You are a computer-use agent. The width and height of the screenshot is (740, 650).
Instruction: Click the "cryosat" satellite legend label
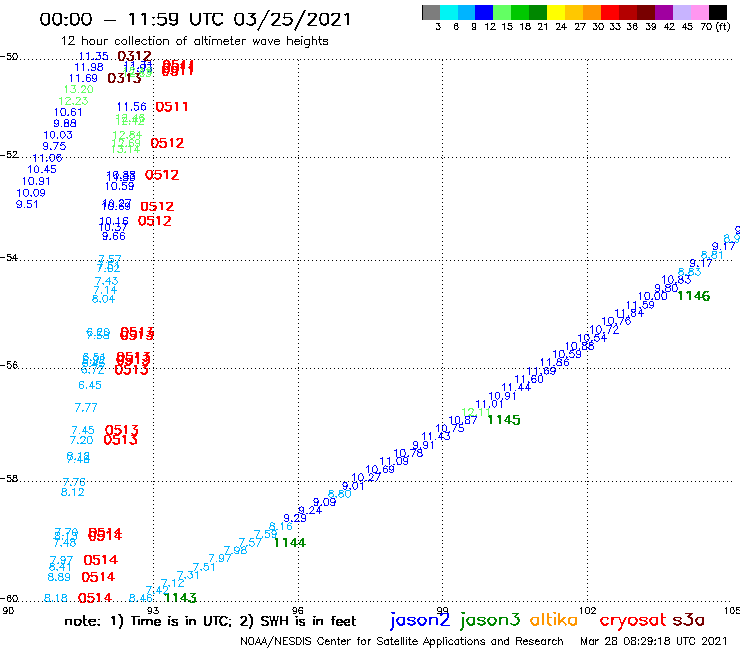click(x=632, y=620)
